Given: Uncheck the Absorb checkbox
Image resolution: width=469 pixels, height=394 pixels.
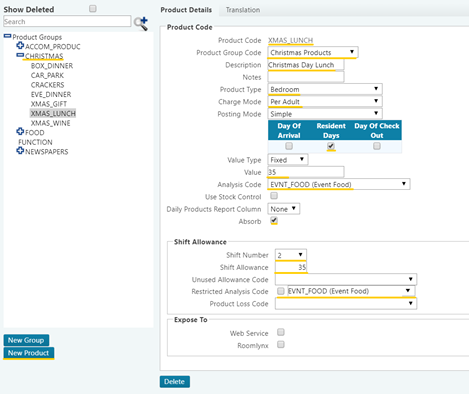Looking at the screenshot, I should (274, 220).
